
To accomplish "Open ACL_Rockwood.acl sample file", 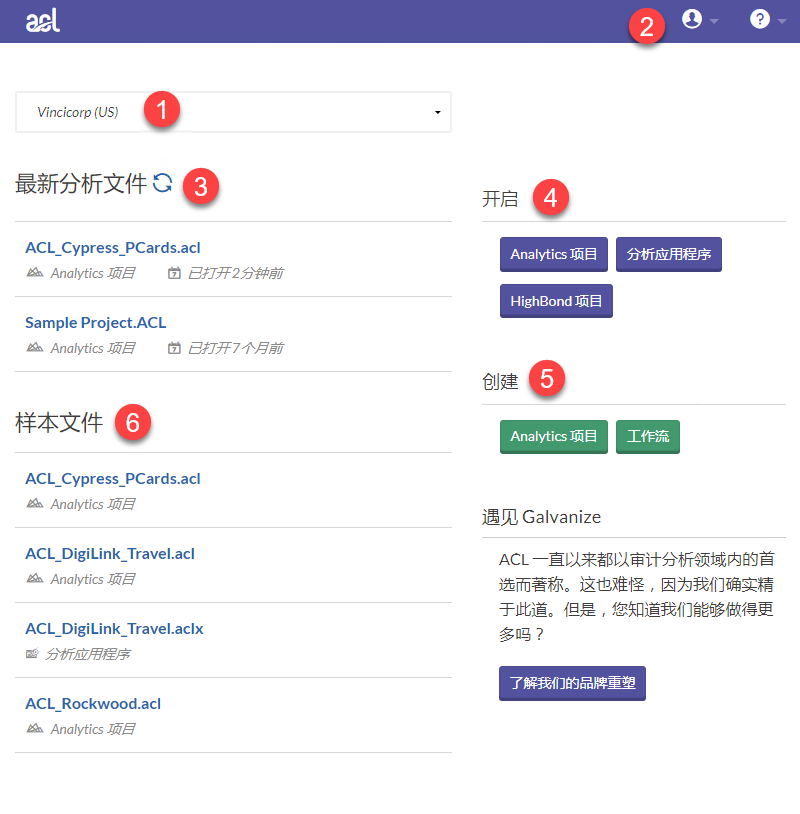I will click(93, 703).
